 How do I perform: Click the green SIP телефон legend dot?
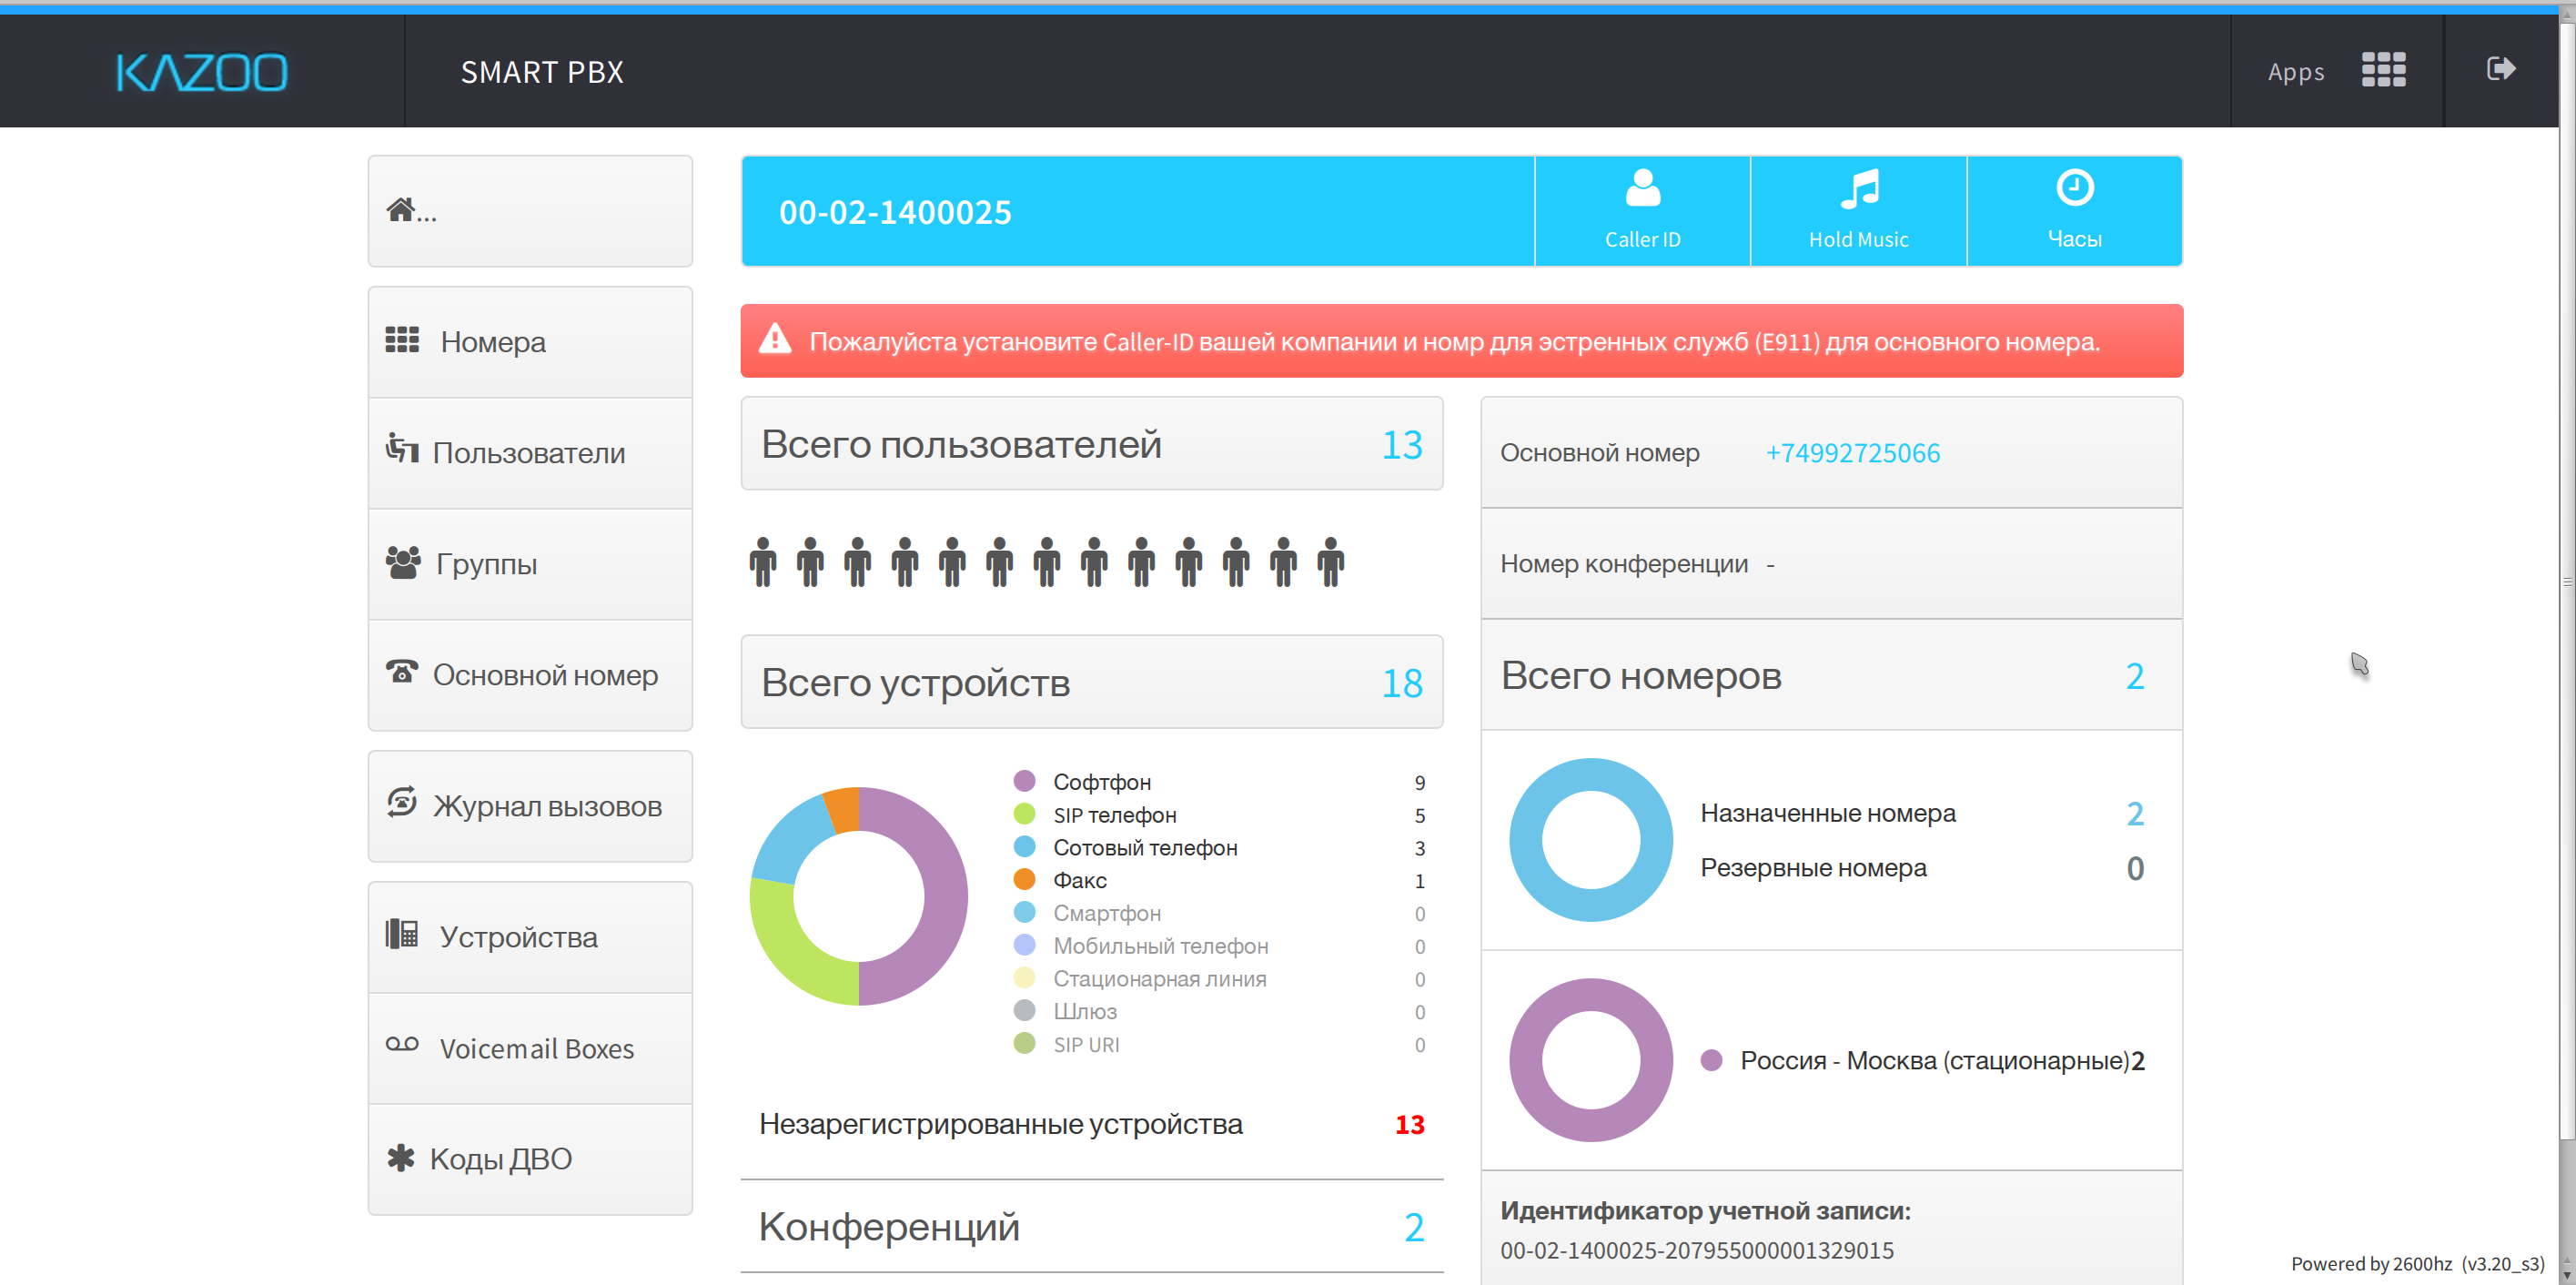pyautogui.click(x=1024, y=814)
